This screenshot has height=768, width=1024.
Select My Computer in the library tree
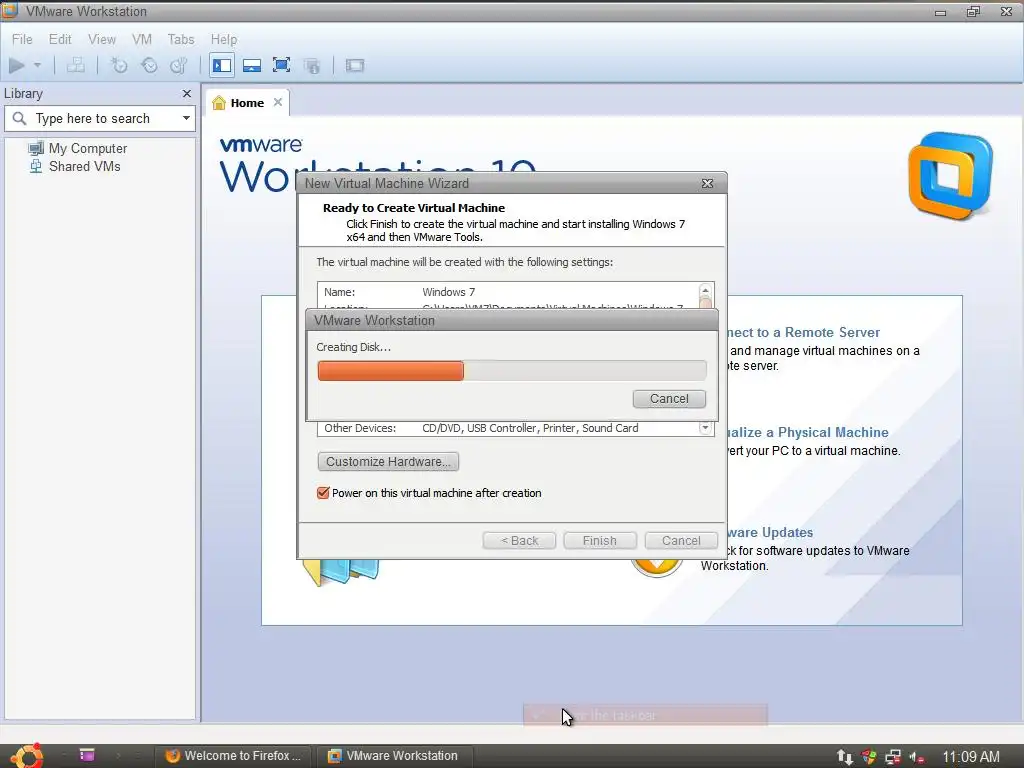(x=78, y=148)
